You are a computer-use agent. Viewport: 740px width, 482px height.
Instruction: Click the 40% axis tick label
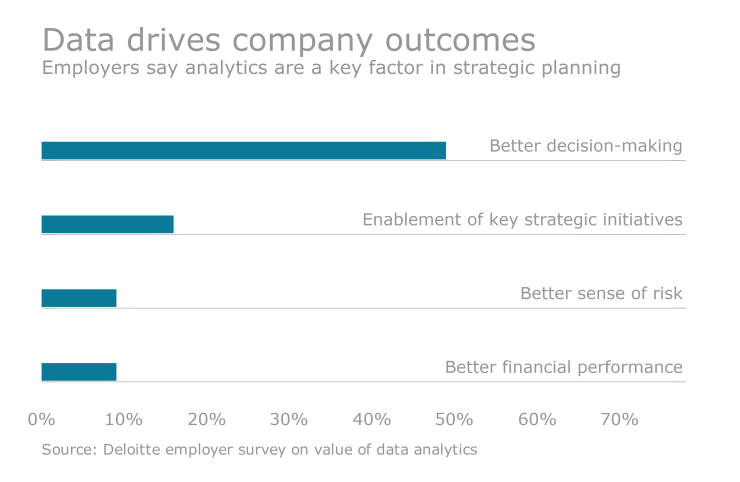click(x=371, y=419)
